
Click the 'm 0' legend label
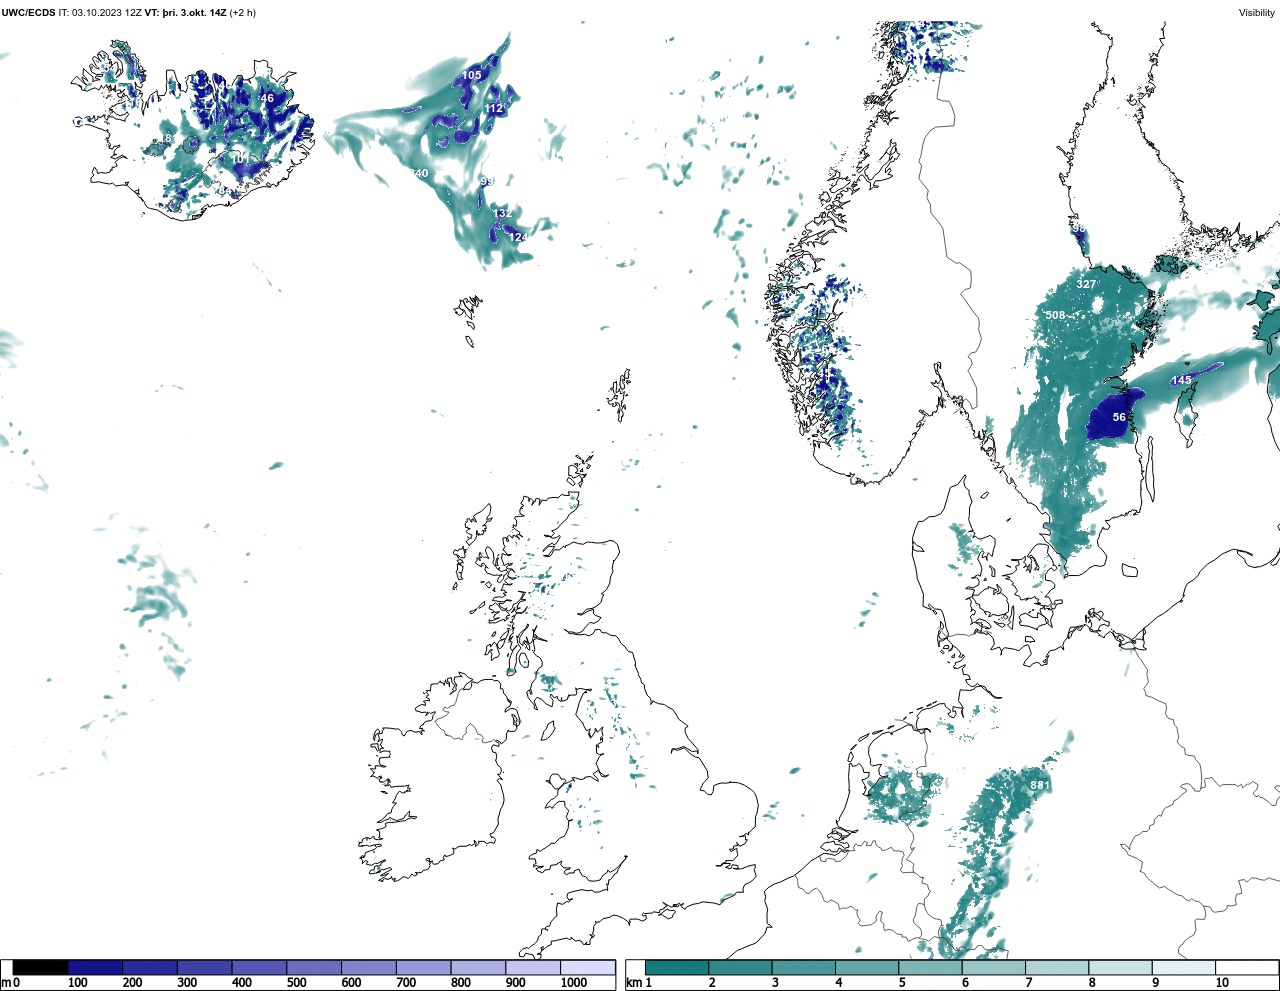10,983
